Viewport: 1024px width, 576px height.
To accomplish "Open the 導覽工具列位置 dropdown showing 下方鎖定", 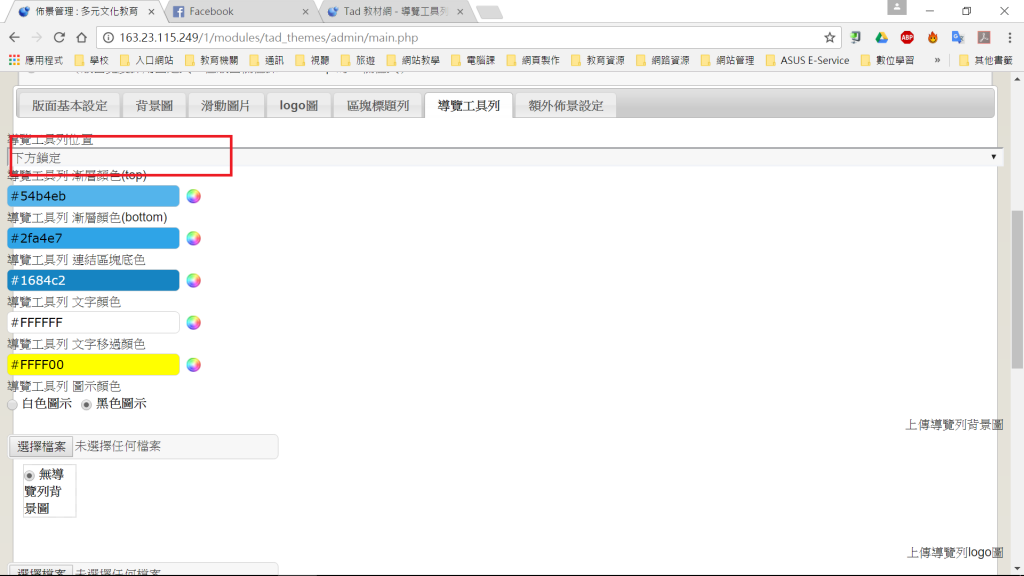I will click(505, 158).
